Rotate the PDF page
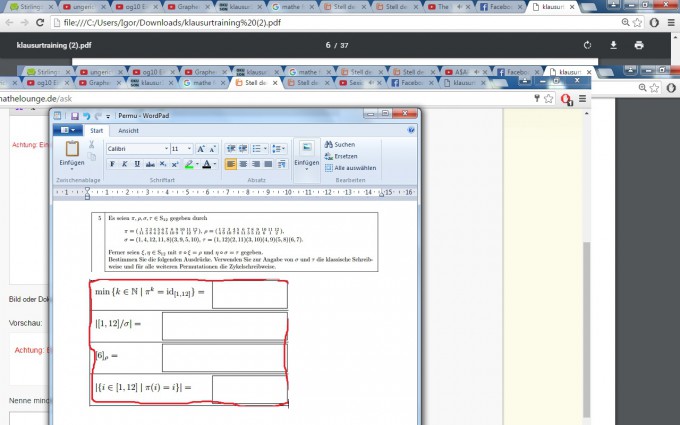Screen dimensions: 680x425 coord(587,45)
